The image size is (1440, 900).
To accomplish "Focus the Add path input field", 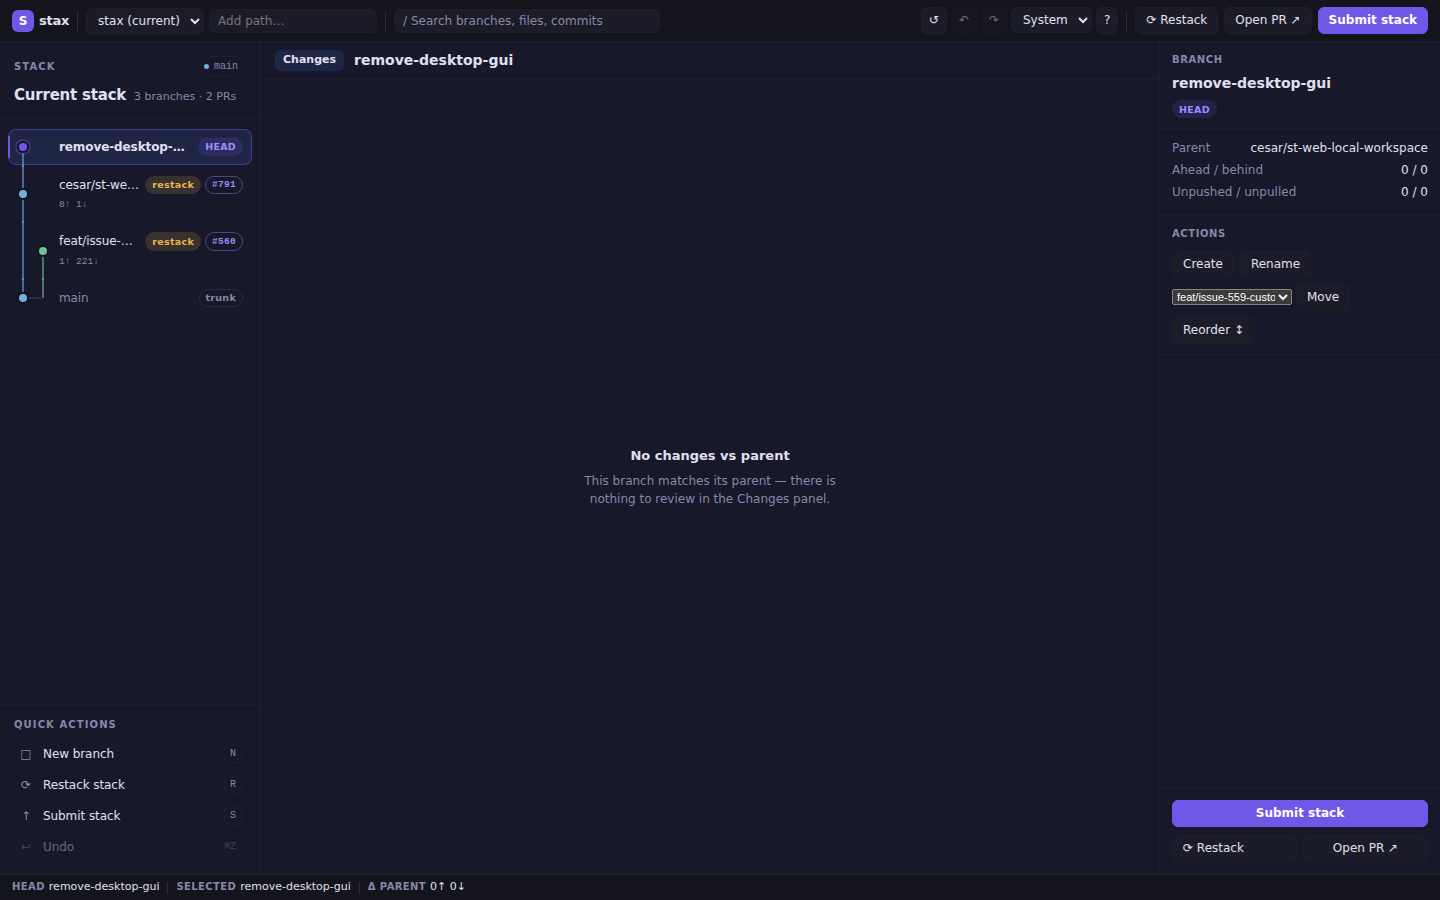I will [x=293, y=20].
